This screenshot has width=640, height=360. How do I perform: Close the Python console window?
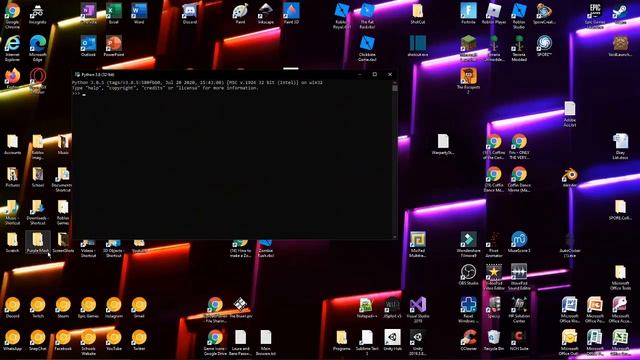click(390, 74)
